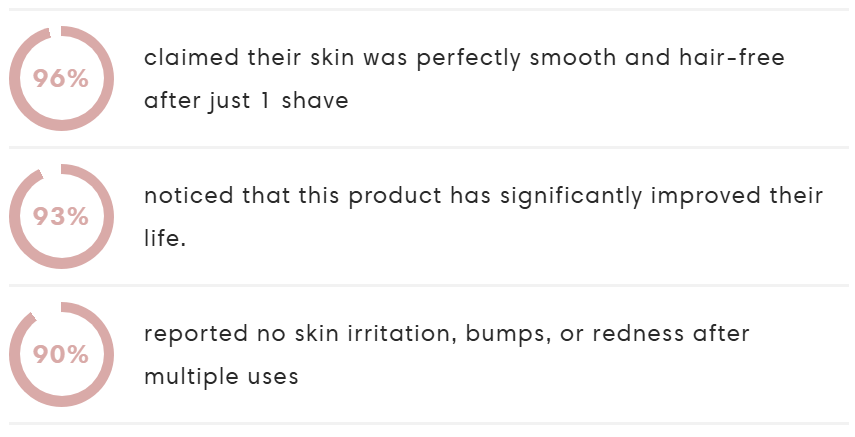Click the 90% circular progress ring
This screenshot has width=855, height=437.
pos(61,355)
